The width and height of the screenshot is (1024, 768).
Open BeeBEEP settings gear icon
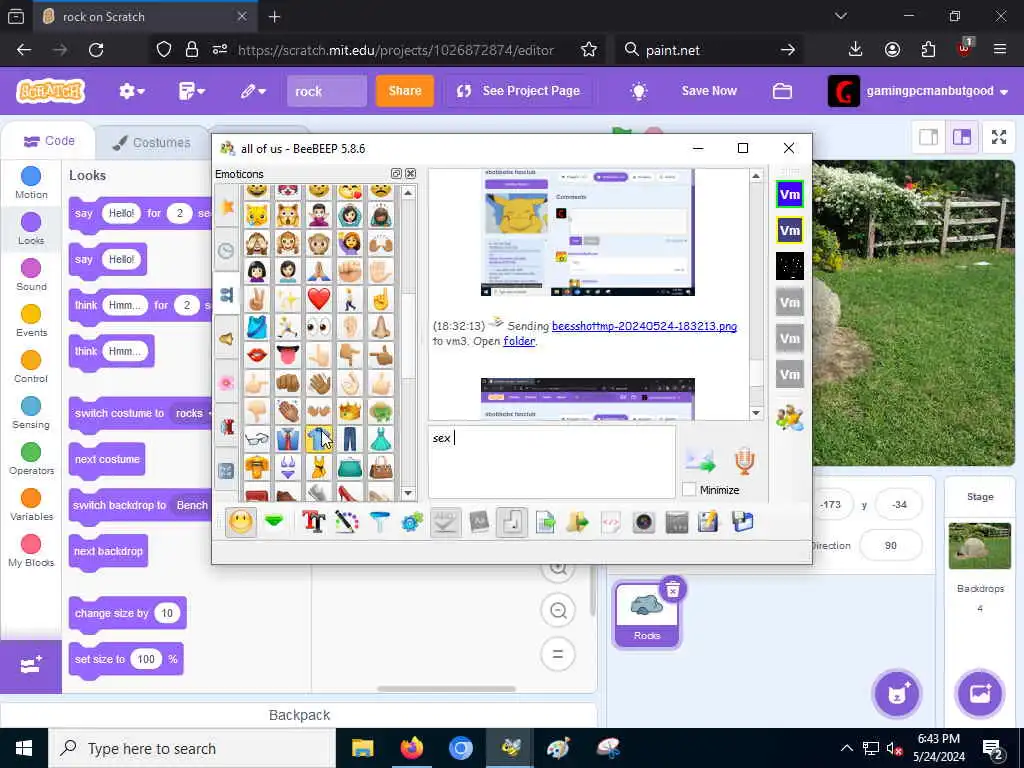[412, 522]
